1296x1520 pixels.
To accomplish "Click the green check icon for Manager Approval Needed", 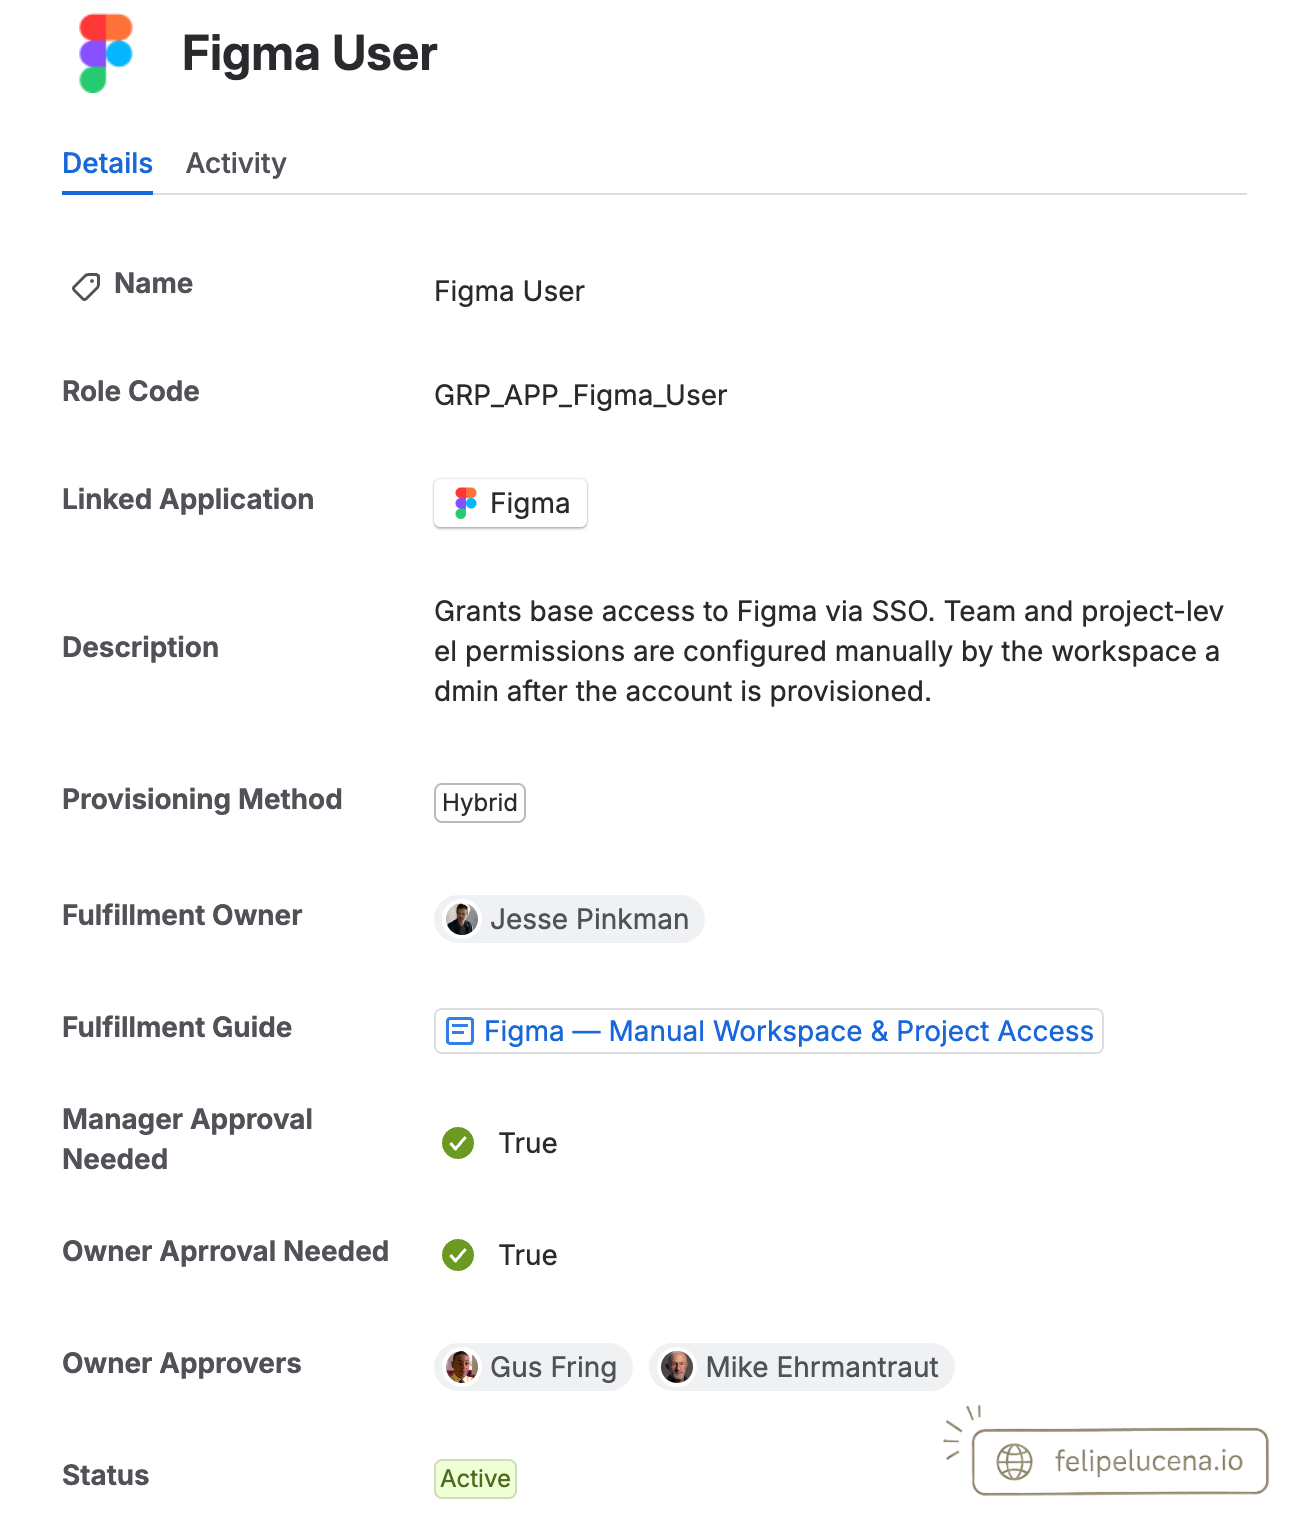I will click(x=458, y=1142).
